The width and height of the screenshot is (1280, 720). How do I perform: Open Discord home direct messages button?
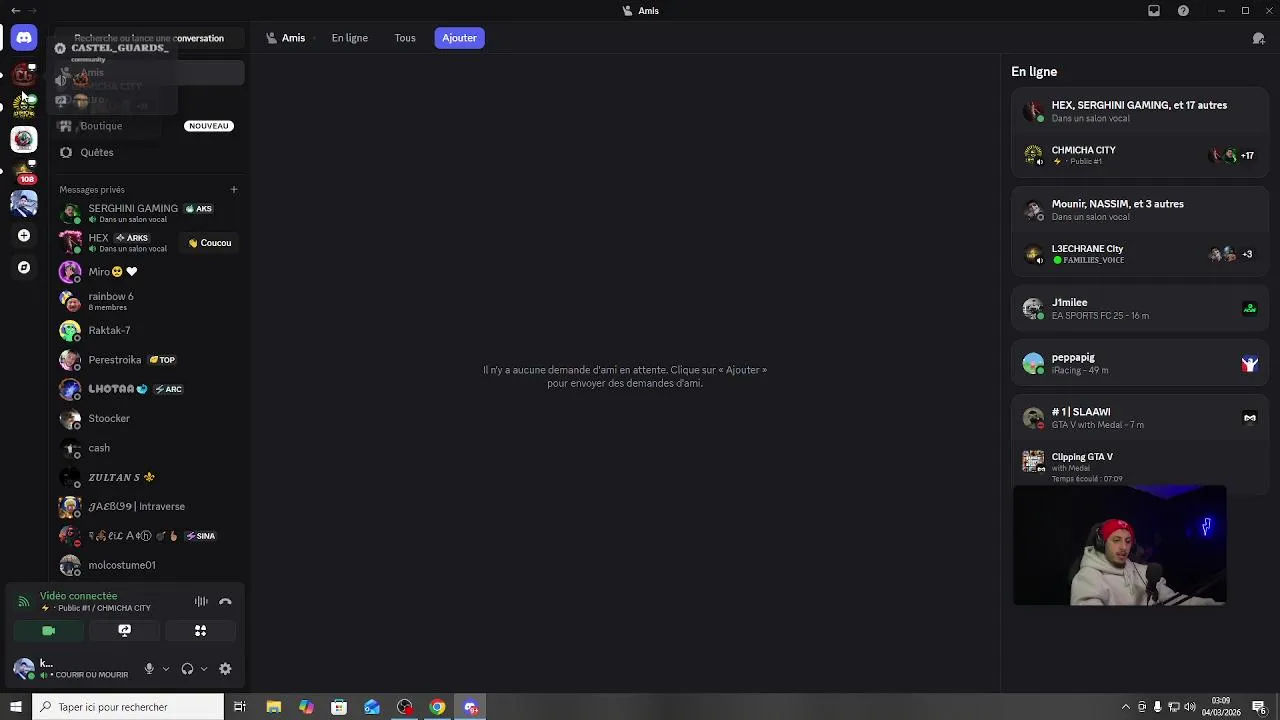tap(24, 37)
